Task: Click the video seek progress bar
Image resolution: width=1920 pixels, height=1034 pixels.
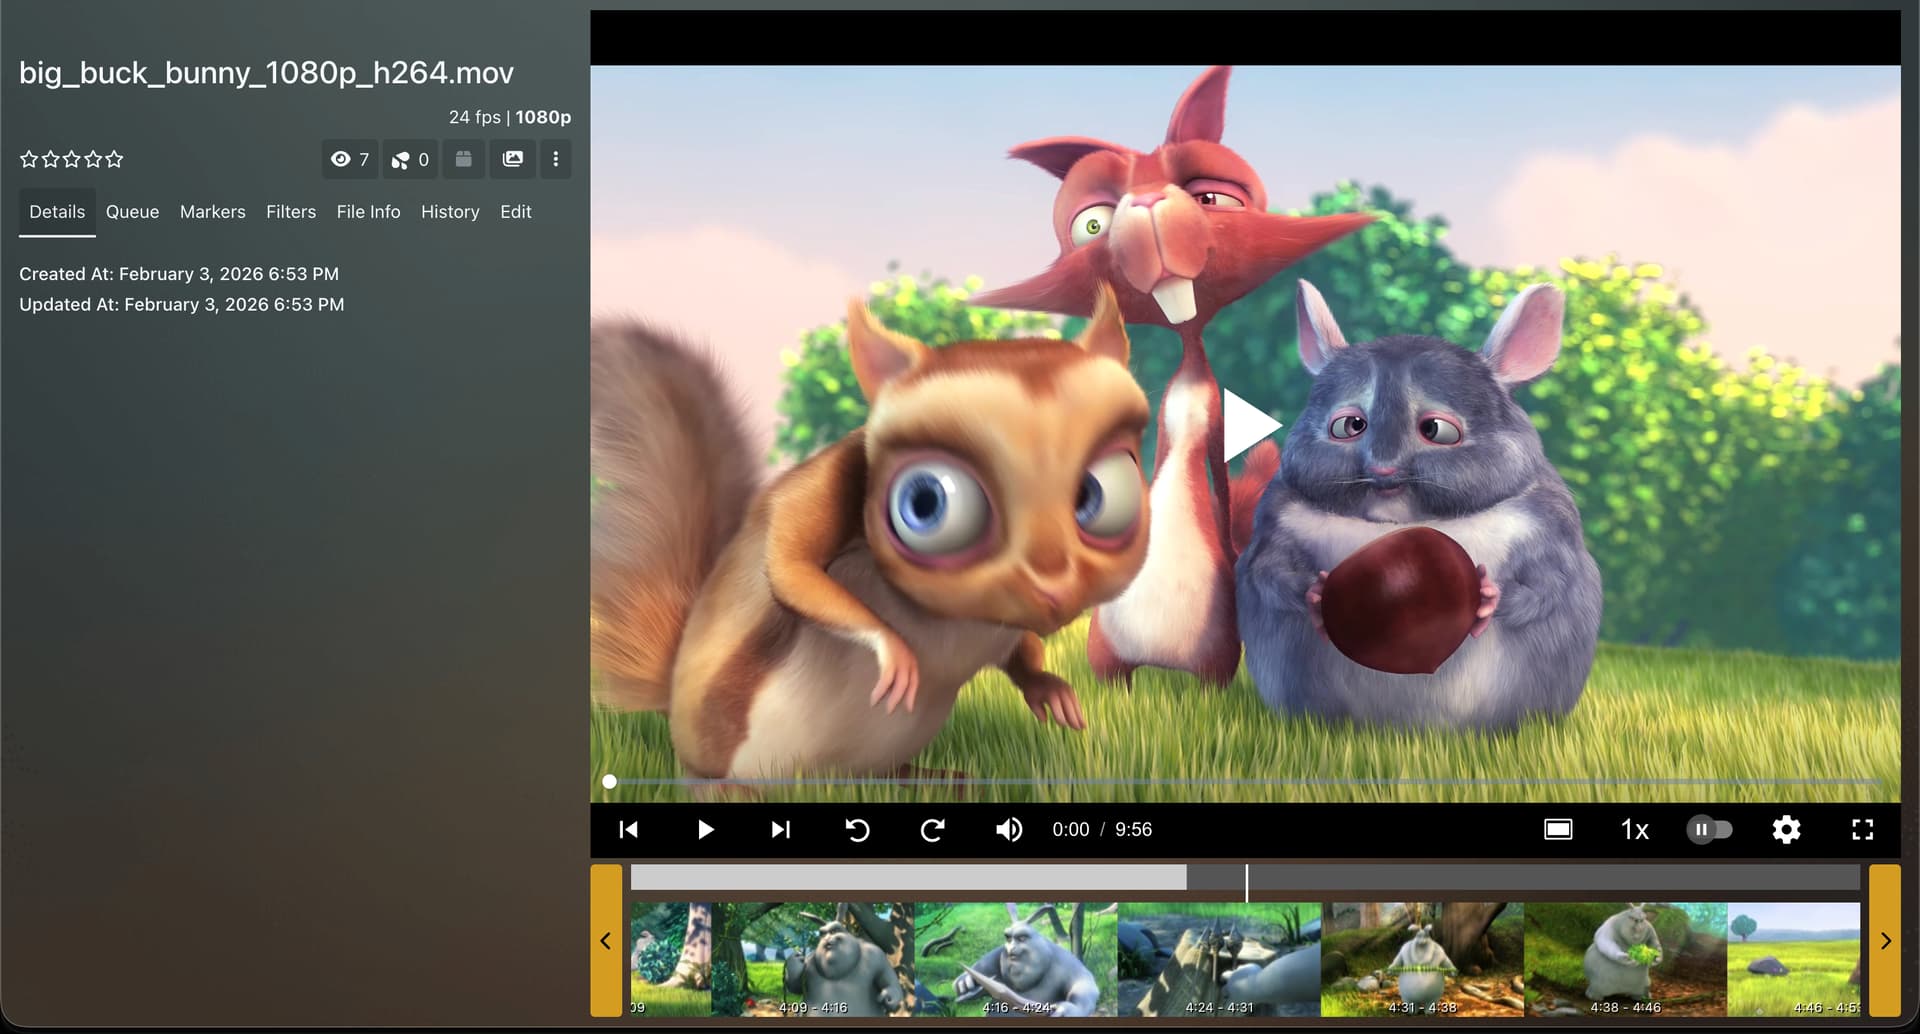Action: coord(1244,782)
